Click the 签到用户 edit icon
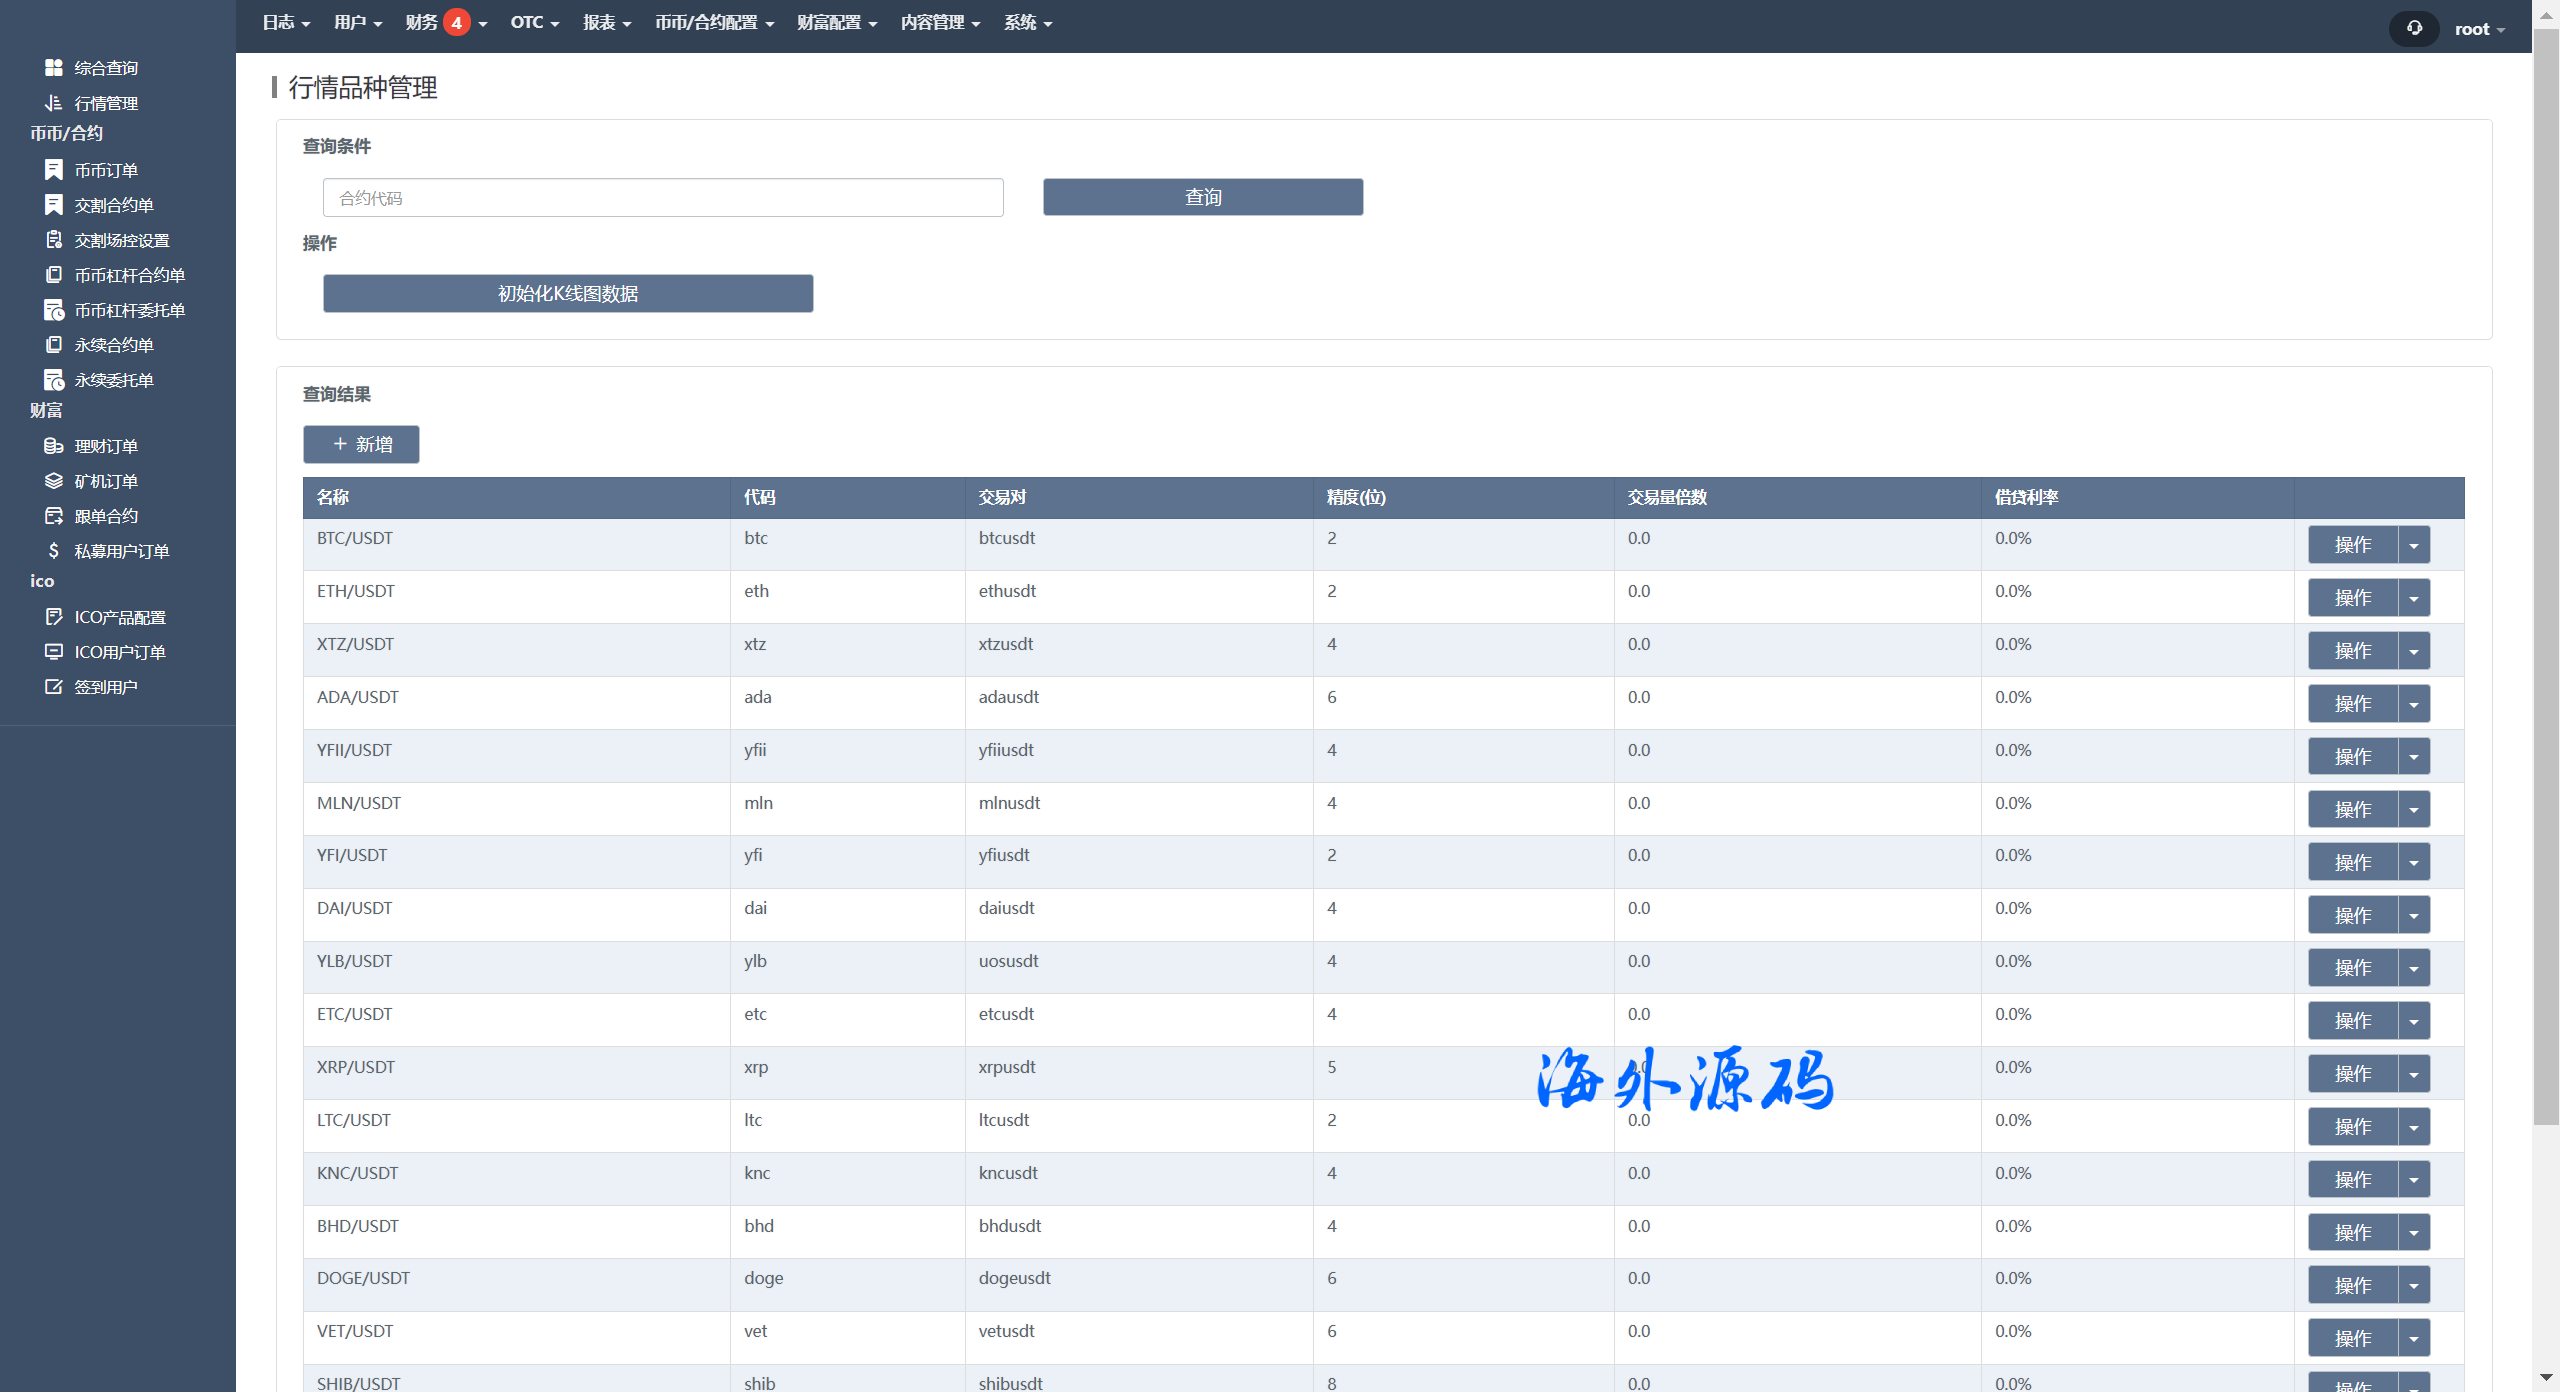Viewport: 2560px width, 1392px height. pyautogui.click(x=54, y=687)
